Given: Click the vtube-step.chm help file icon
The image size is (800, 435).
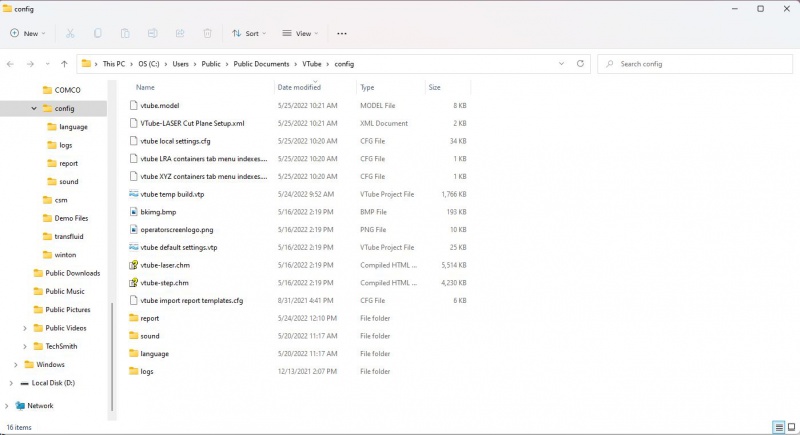Looking at the screenshot, I should tap(134, 283).
